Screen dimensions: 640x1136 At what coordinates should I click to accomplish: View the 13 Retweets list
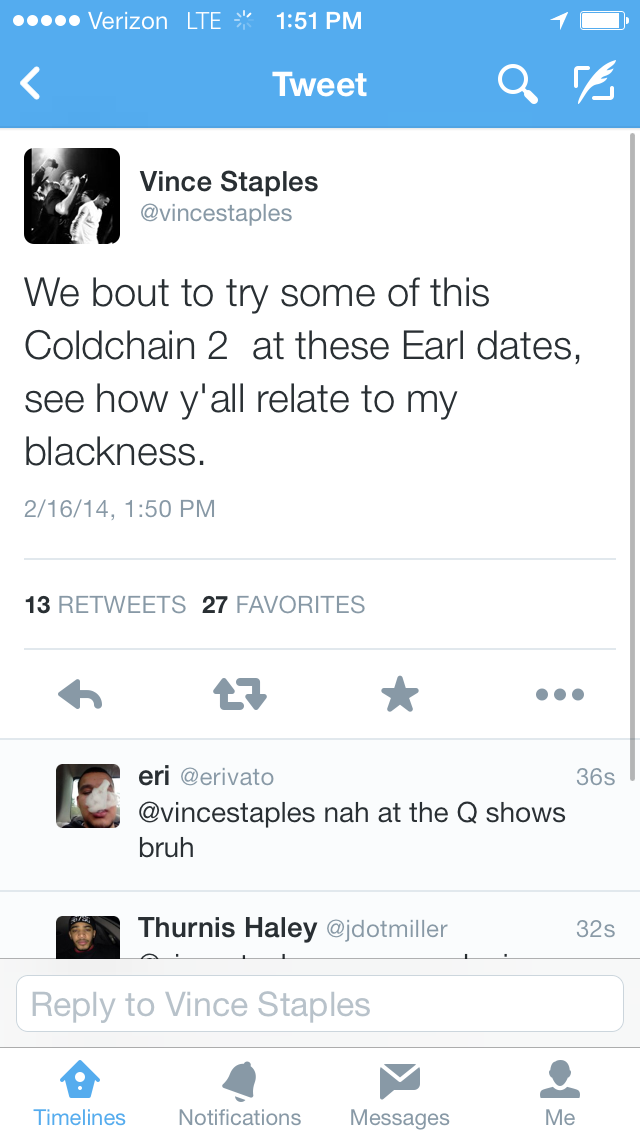pos(105,605)
